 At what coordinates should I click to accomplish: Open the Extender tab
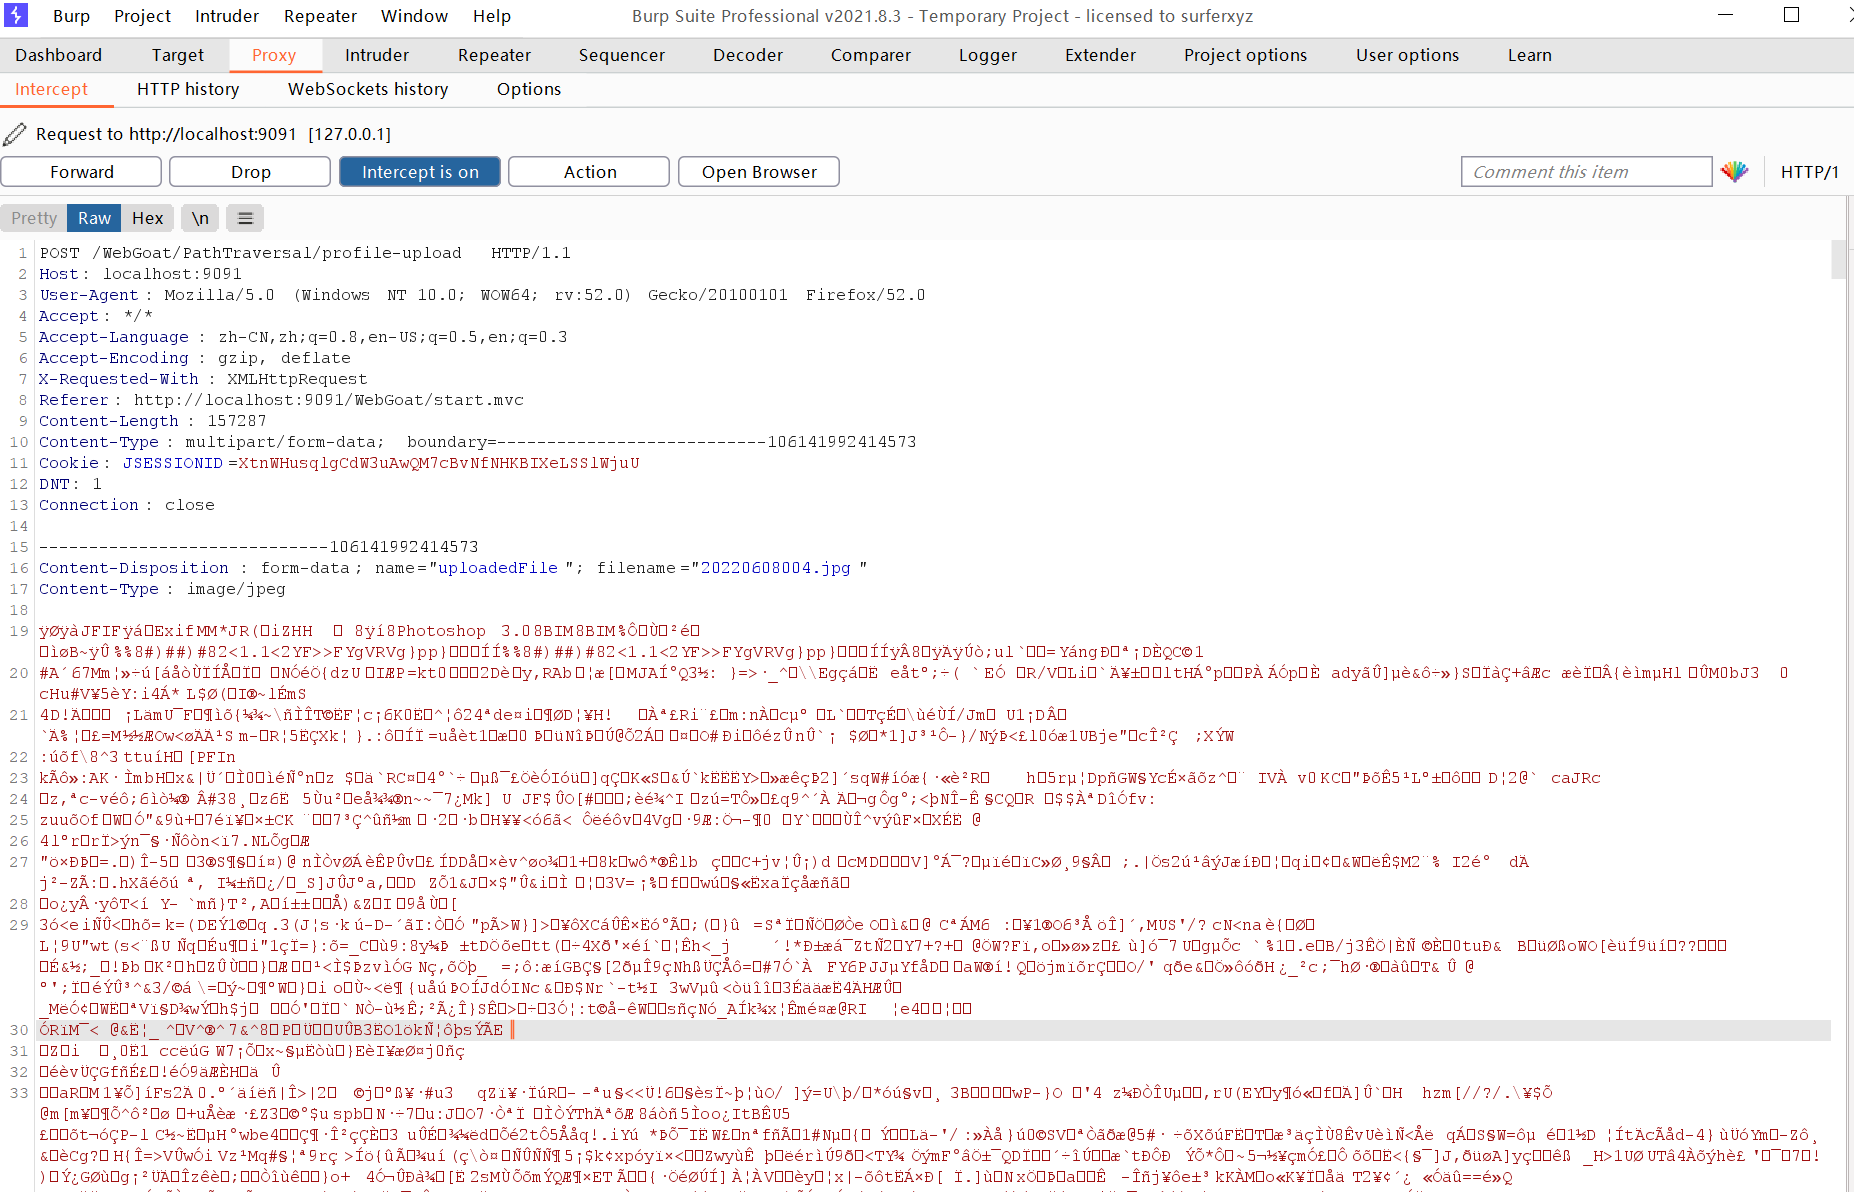[x=1100, y=55]
